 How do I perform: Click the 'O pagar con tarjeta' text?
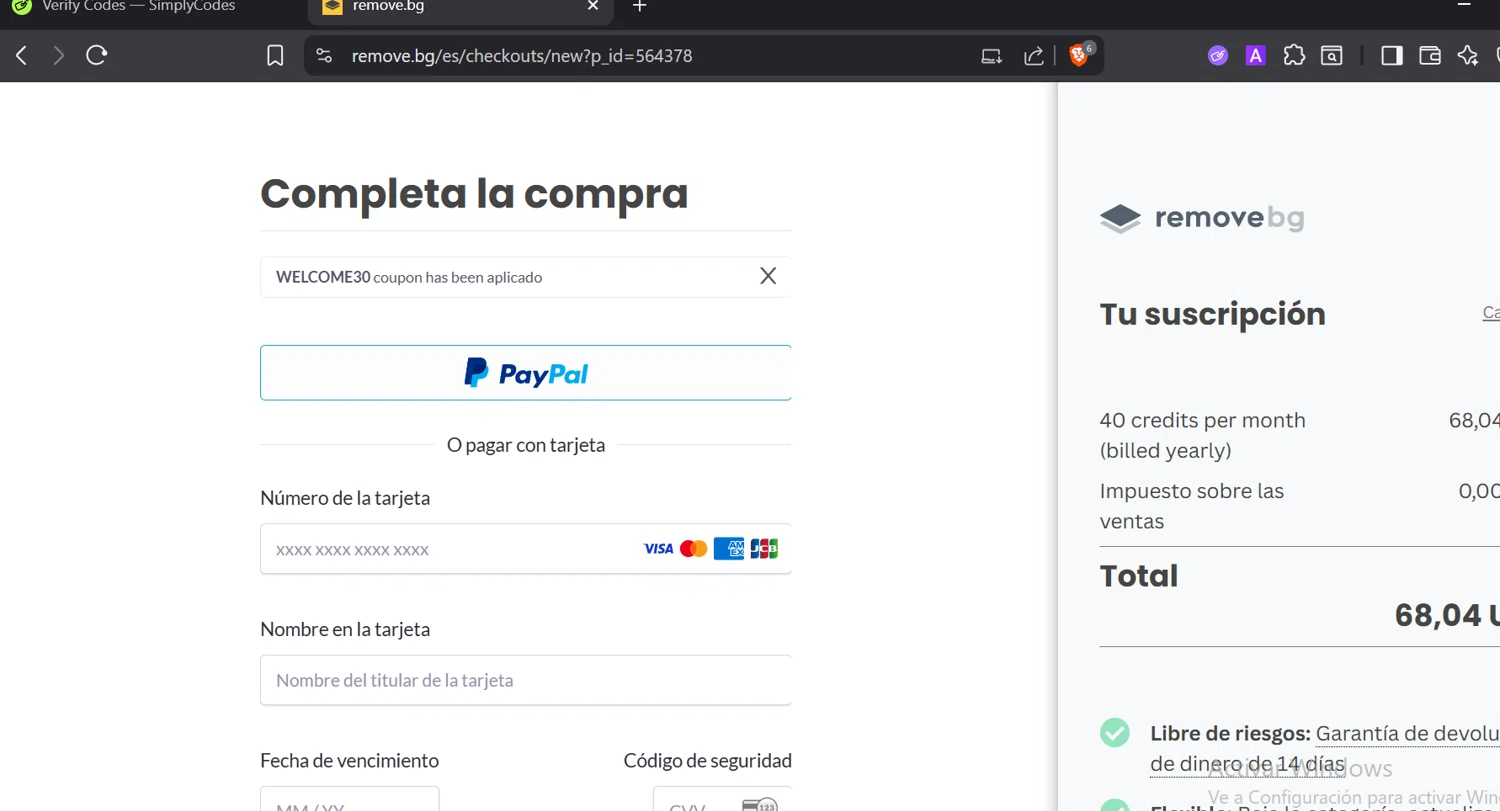coord(526,445)
